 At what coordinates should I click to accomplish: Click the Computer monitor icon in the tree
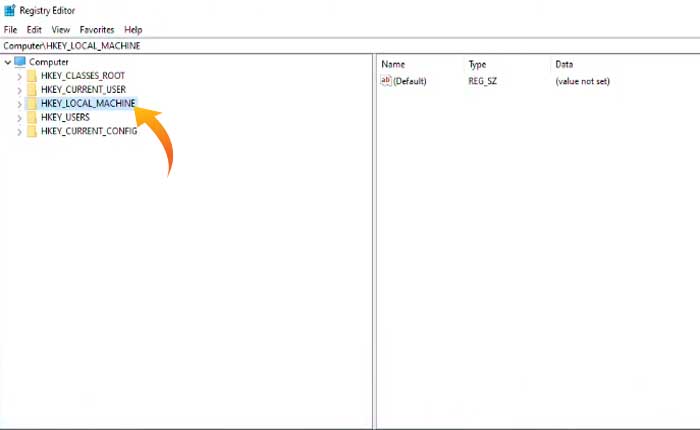point(20,62)
